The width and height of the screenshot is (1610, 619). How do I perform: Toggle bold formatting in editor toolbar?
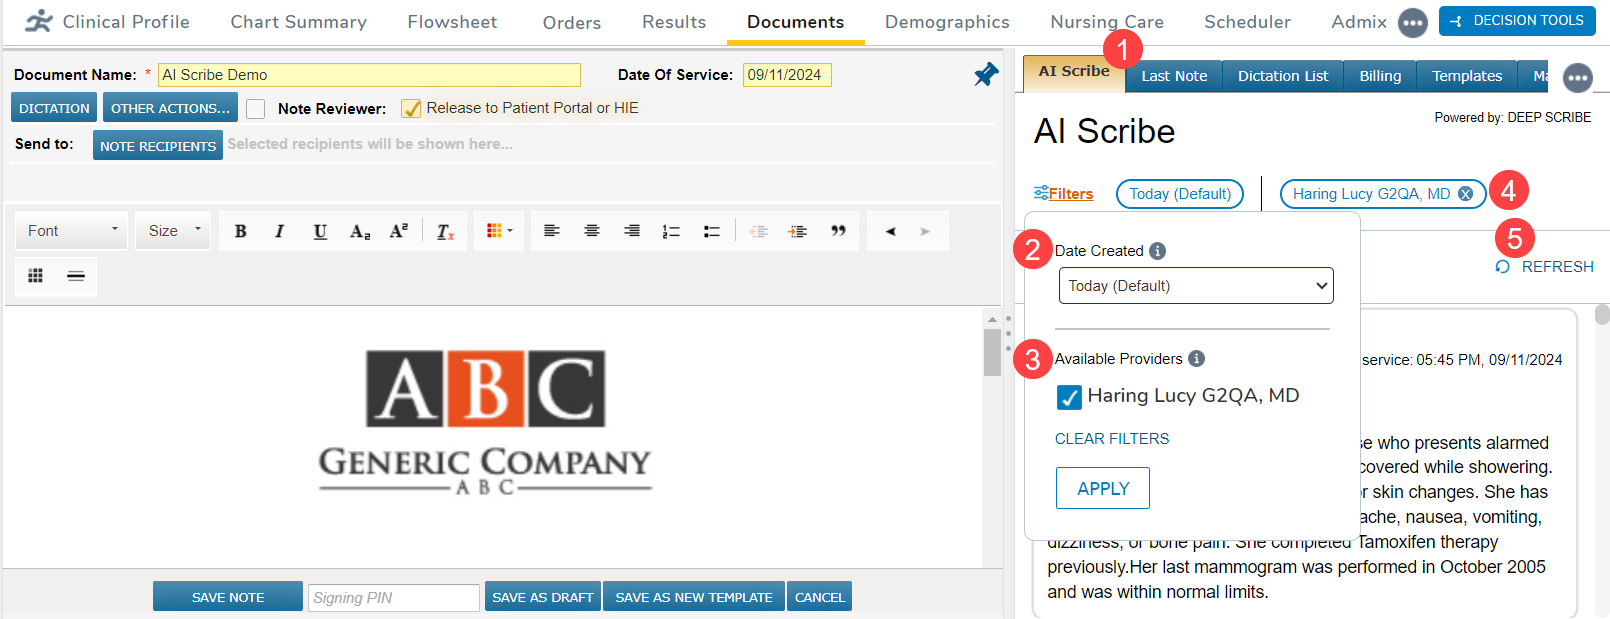240,231
